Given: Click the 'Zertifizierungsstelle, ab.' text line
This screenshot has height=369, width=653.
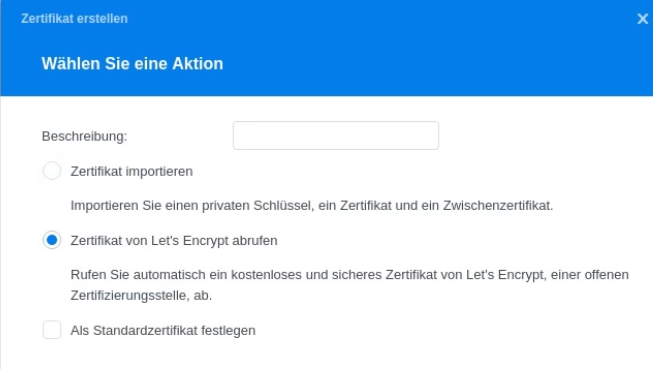Looking at the screenshot, I should pos(141,295).
